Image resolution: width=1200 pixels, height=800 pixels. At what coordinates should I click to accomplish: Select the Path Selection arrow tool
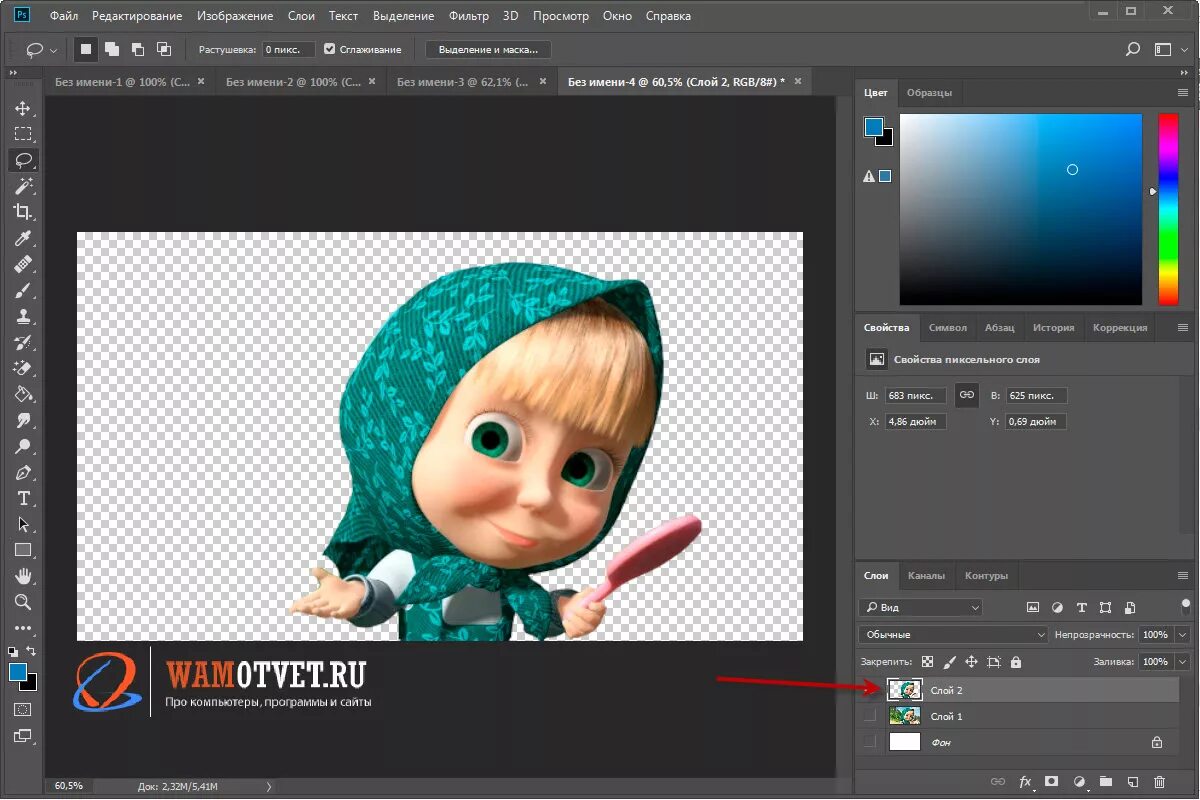23,524
